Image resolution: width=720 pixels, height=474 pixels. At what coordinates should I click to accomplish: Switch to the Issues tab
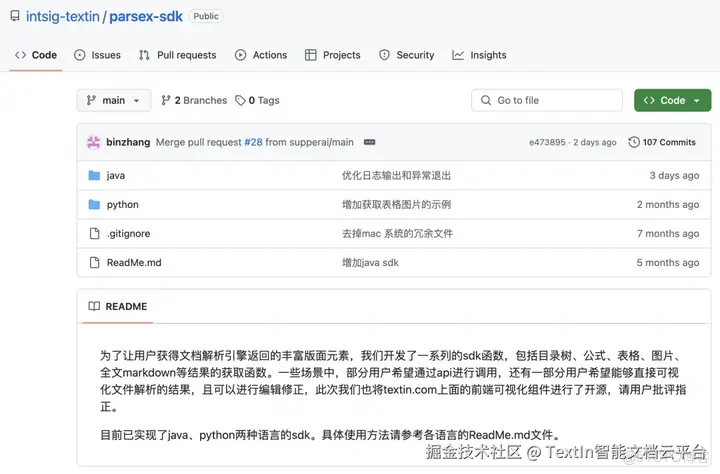[97, 55]
